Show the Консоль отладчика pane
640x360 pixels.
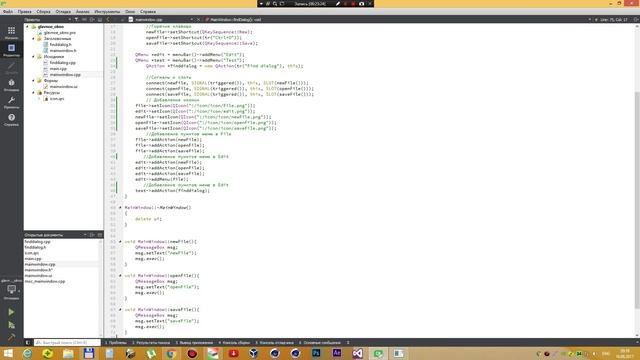[x=274, y=343]
